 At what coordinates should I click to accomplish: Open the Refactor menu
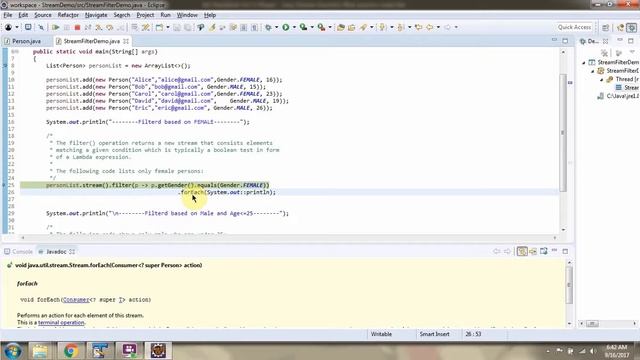click(x=68, y=15)
